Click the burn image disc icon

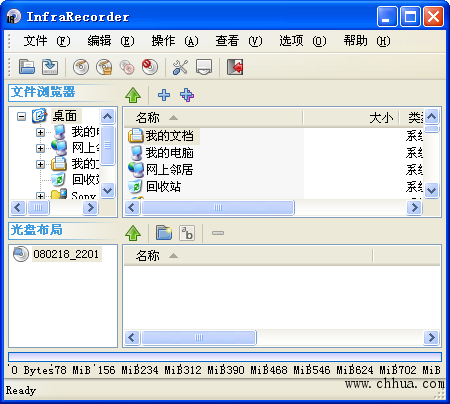pos(104,67)
